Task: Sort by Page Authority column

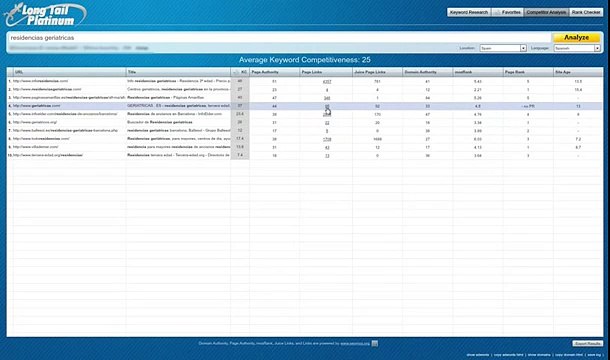Action: pyautogui.click(x=274, y=72)
